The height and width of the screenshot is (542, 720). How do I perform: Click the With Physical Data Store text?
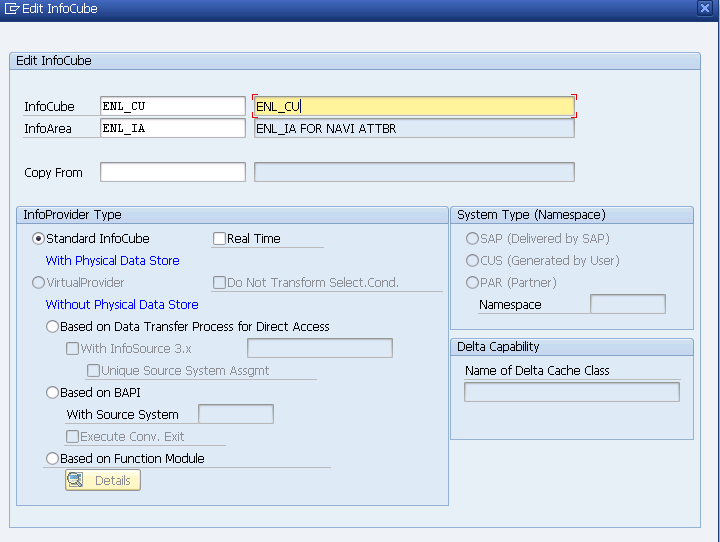coord(112,260)
